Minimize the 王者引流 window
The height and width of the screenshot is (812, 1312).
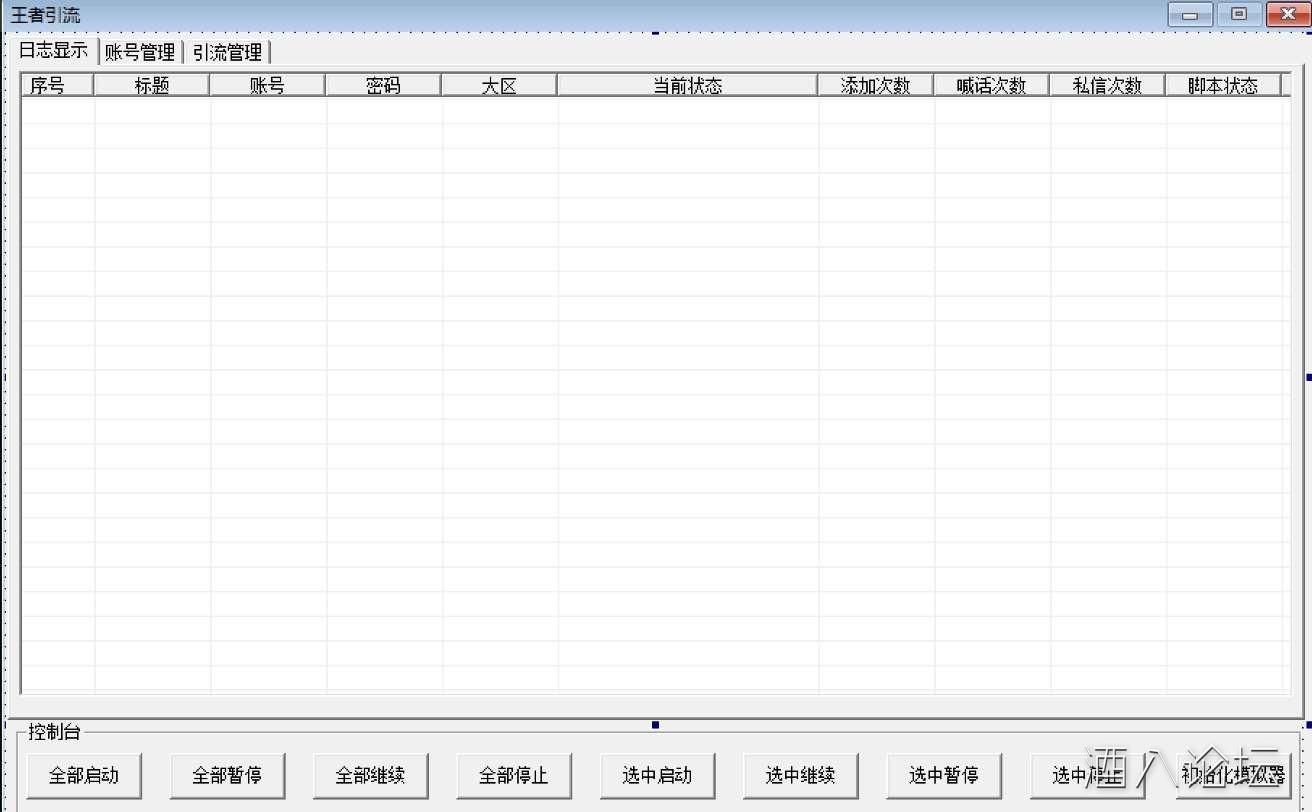[1190, 15]
